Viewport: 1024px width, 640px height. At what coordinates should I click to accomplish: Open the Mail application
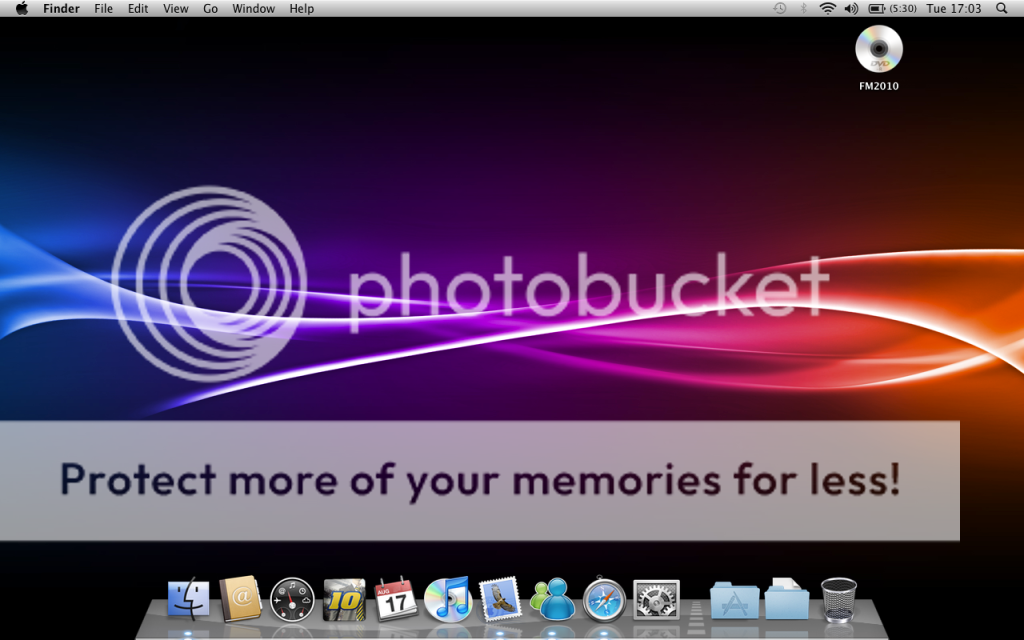coord(500,600)
